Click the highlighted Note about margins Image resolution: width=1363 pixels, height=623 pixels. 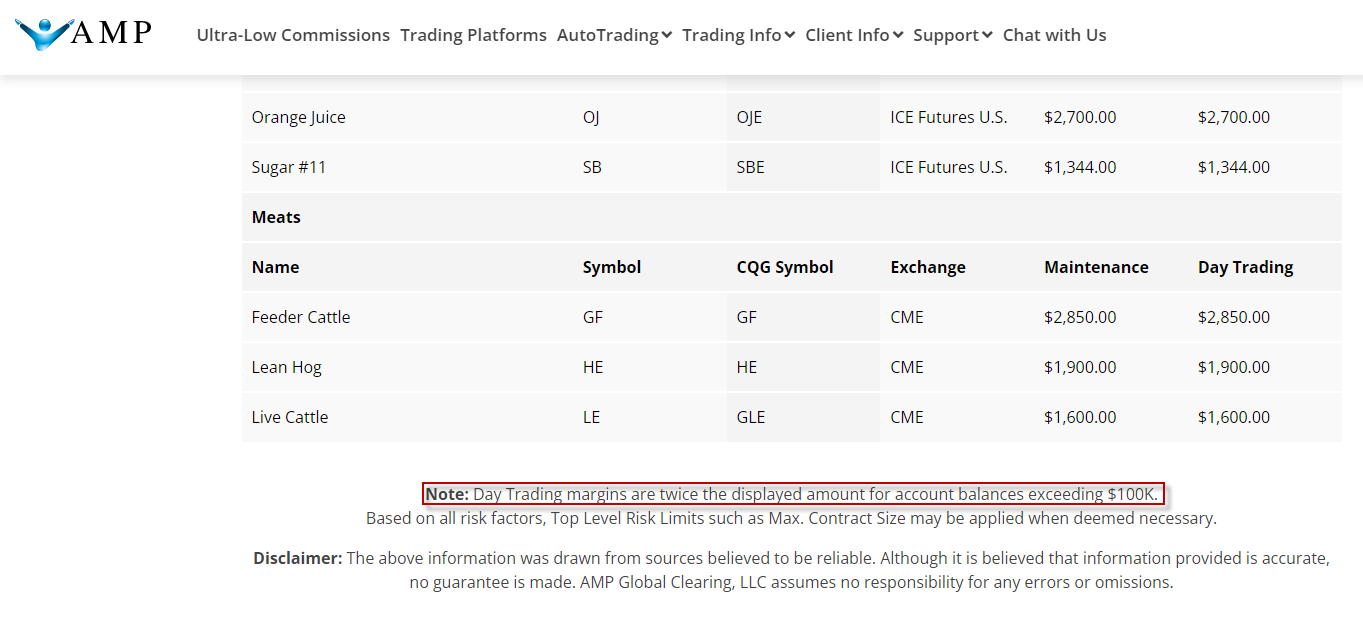pyautogui.click(x=793, y=494)
